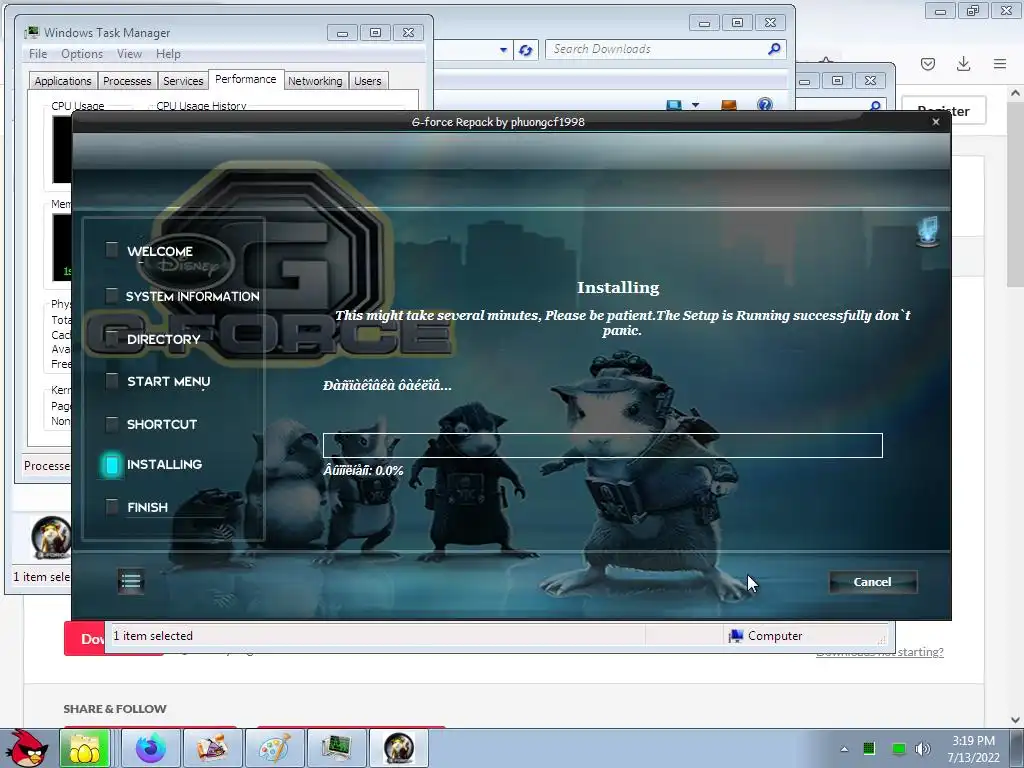
Task: Open Options menu in Task Manager
Action: click(x=82, y=54)
